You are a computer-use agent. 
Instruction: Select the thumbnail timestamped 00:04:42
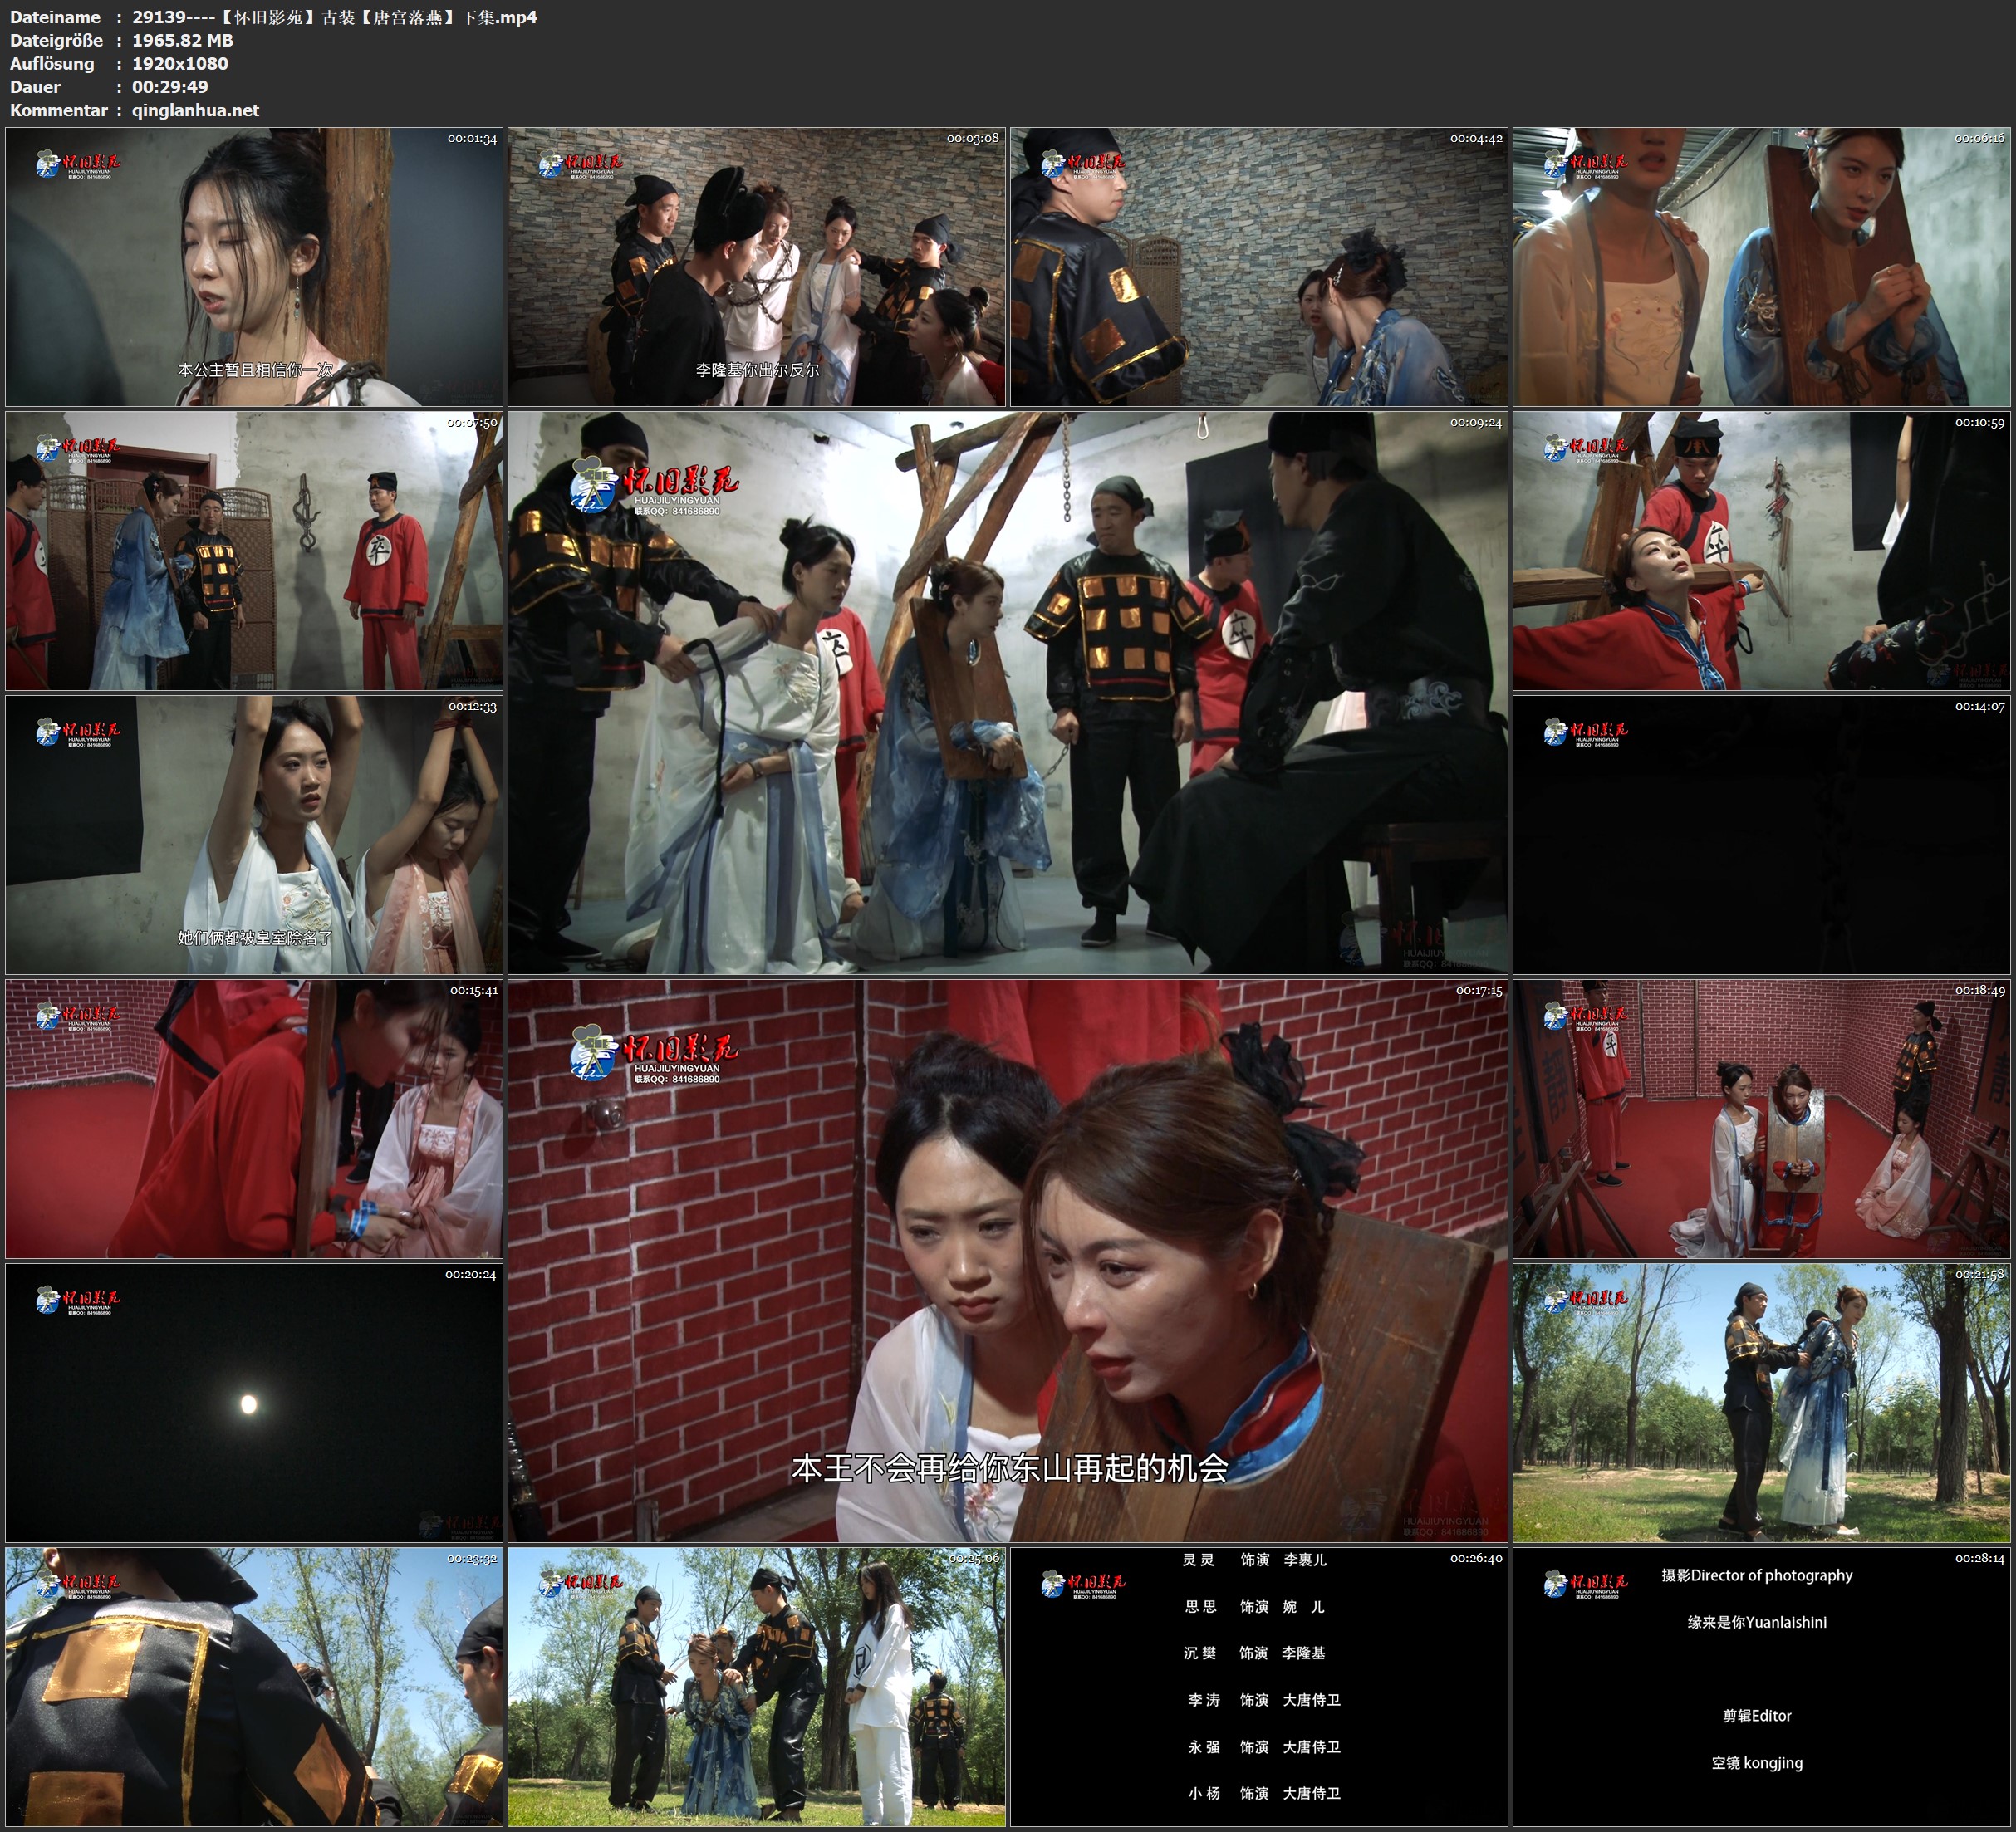coord(1258,266)
